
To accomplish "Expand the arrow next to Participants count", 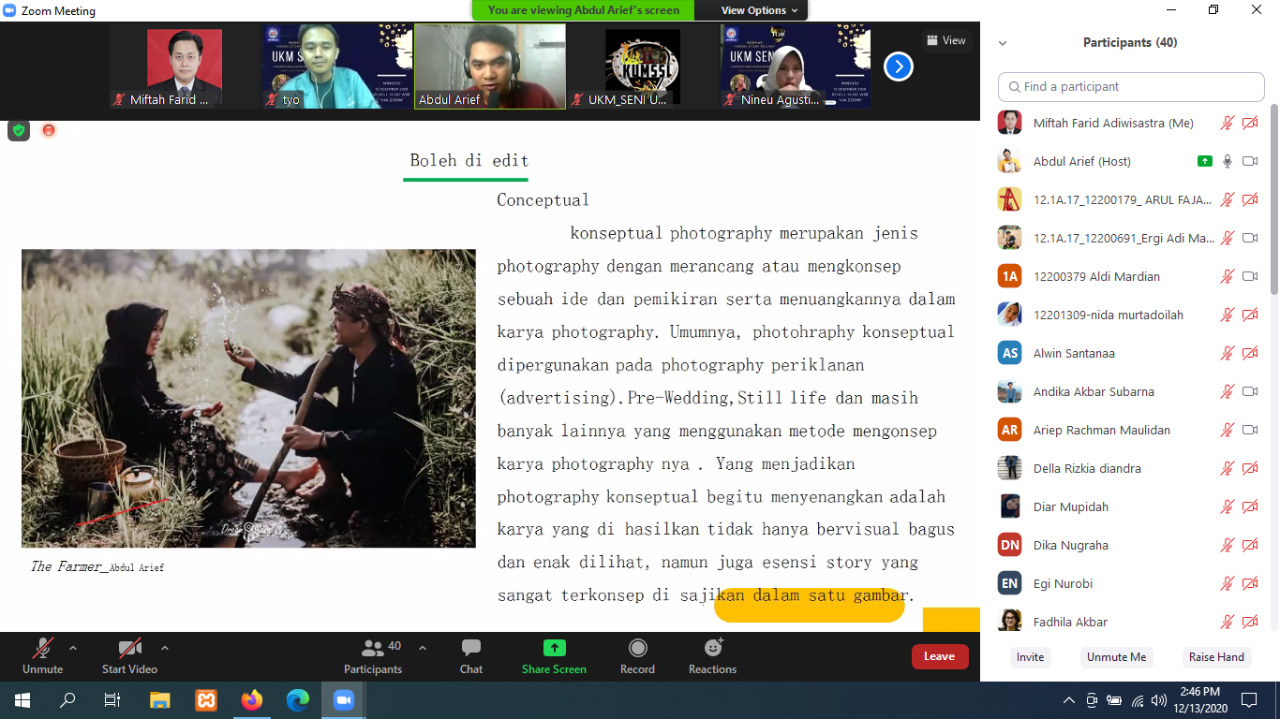I will point(422,648).
